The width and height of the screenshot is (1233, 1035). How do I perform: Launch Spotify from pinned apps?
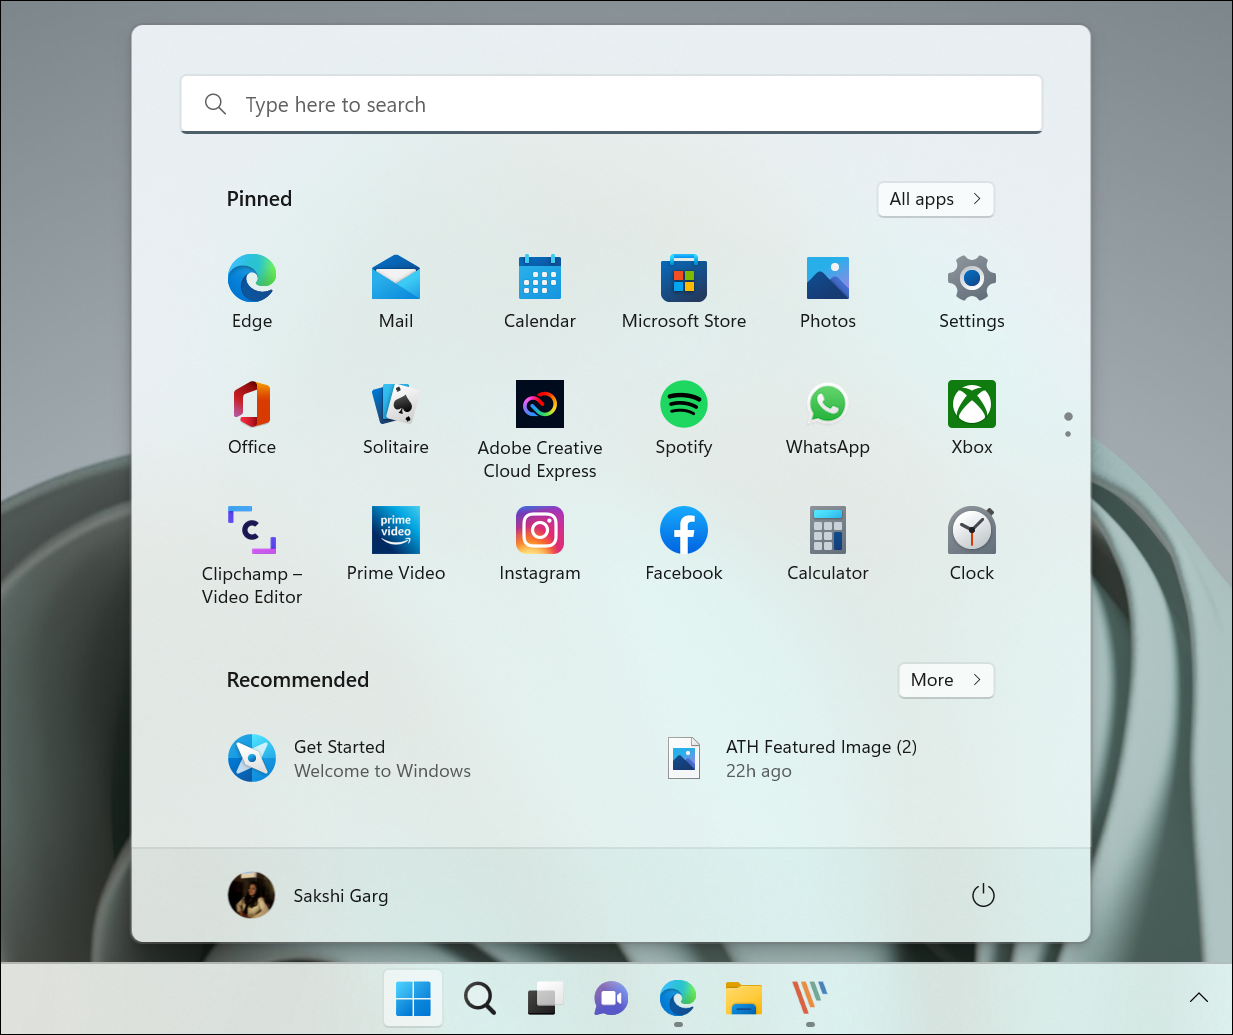pos(684,417)
